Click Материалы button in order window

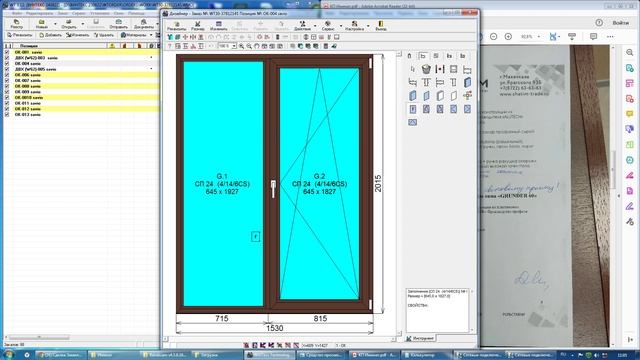[133, 35]
